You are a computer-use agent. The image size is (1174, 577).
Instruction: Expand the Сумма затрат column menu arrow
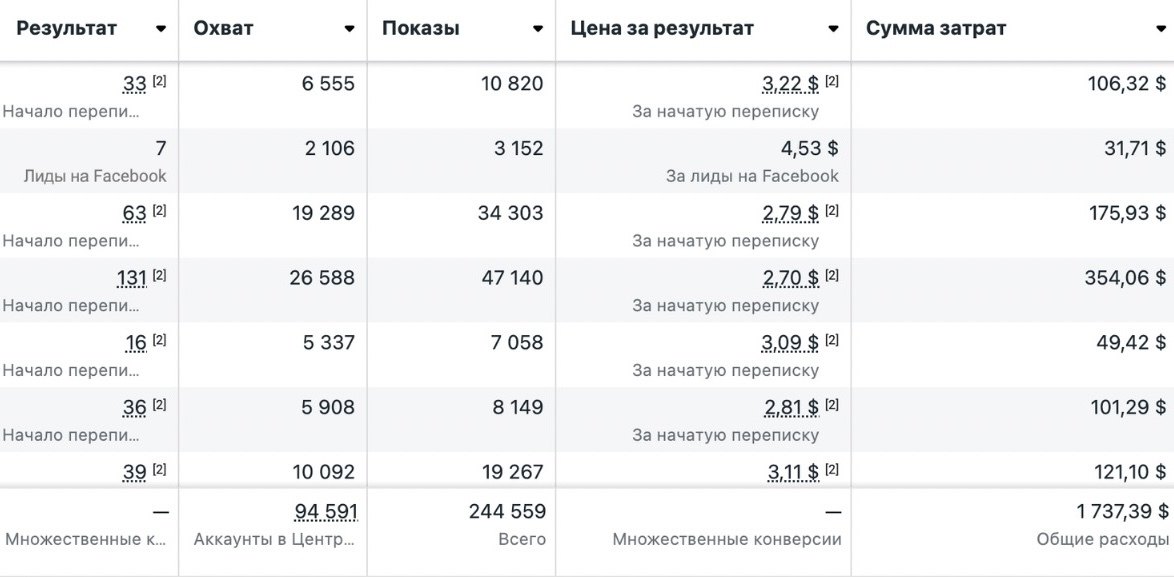pyautogui.click(x=1160, y=29)
